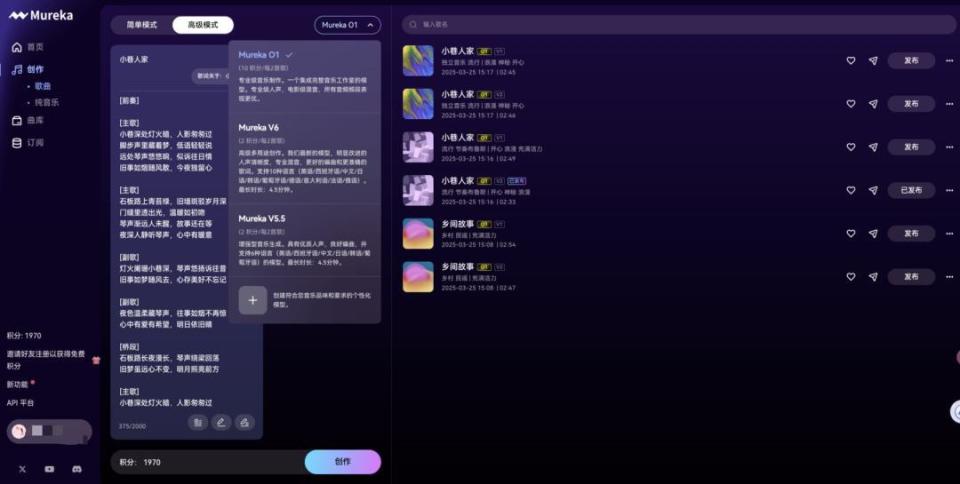The image size is (960, 484).
Task: Click the 小巷人家 02:33 track cover thumbnail
Action: coord(418,190)
